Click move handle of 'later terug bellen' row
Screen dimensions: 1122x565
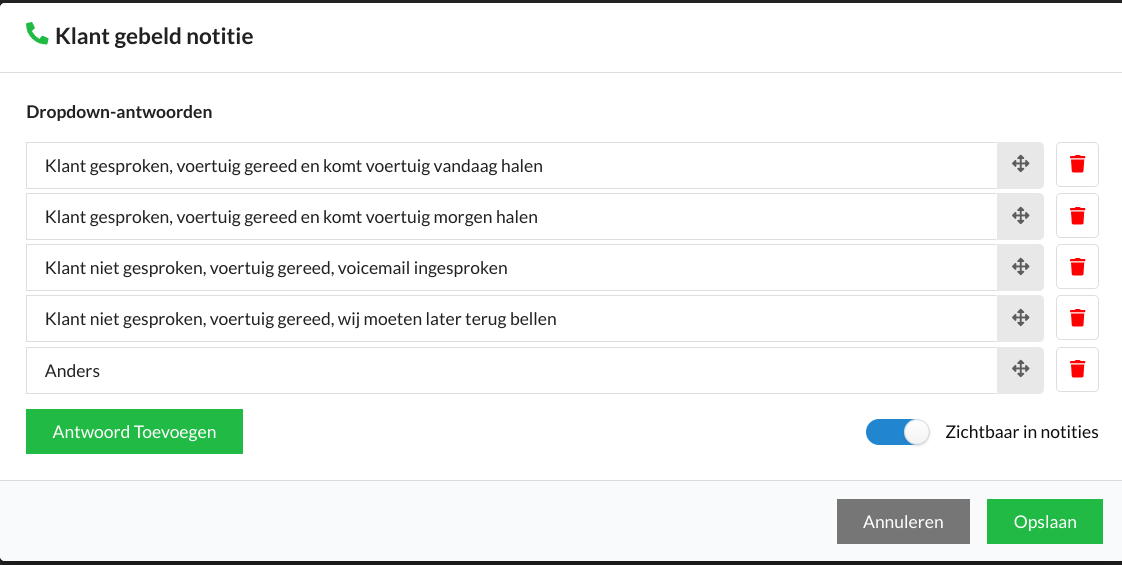click(x=1020, y=318)
